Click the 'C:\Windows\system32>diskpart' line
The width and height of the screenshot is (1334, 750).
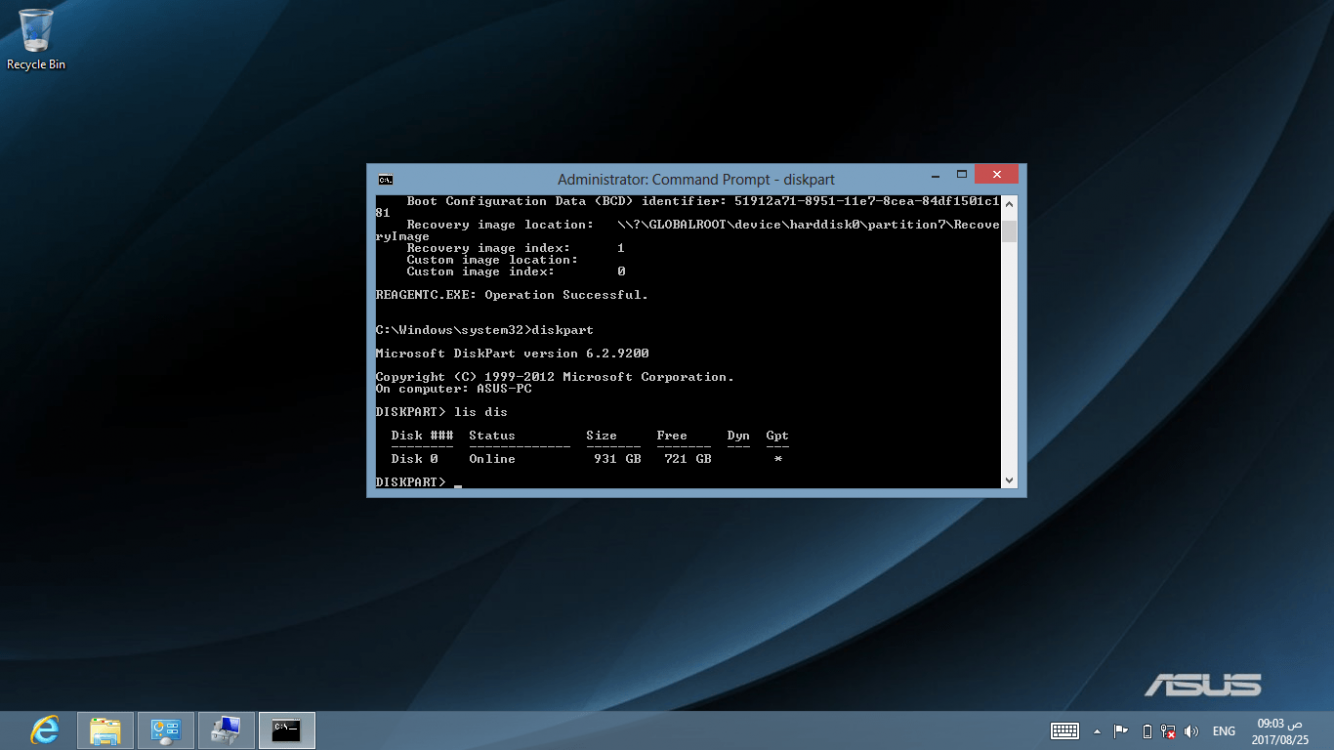[485, 330]
